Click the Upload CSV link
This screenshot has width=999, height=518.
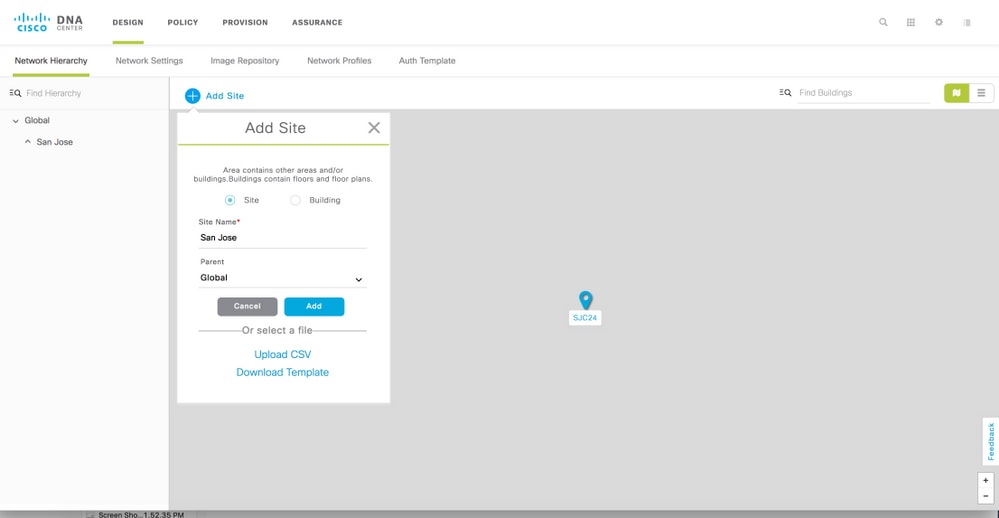pos(282,354)
